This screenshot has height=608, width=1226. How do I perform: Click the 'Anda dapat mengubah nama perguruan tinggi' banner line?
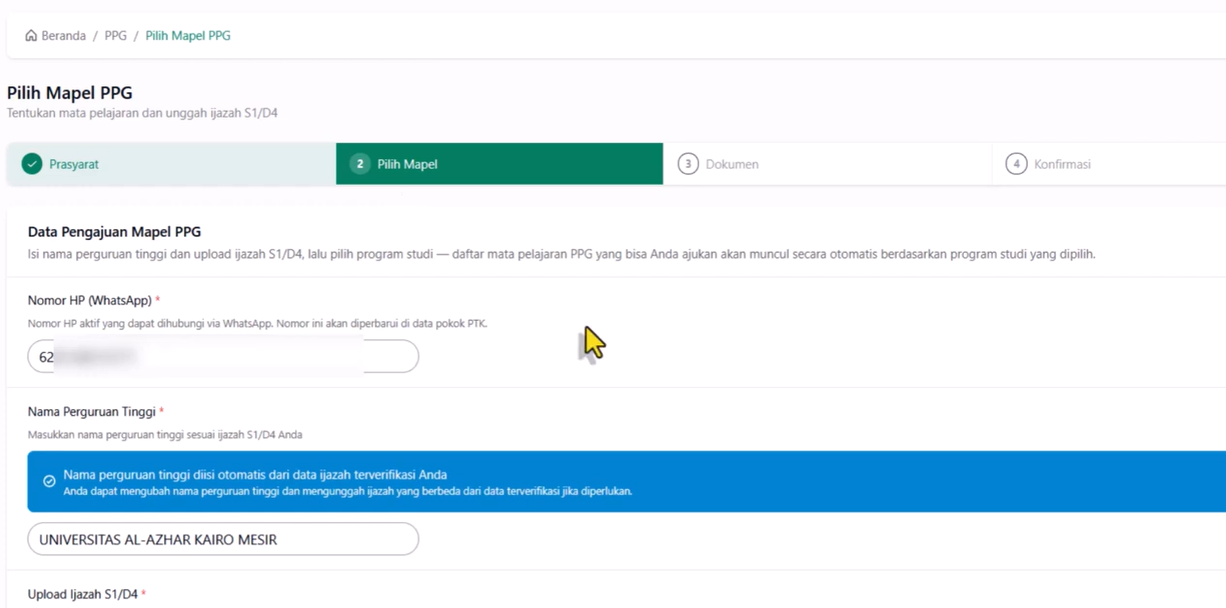coord(348,492)
